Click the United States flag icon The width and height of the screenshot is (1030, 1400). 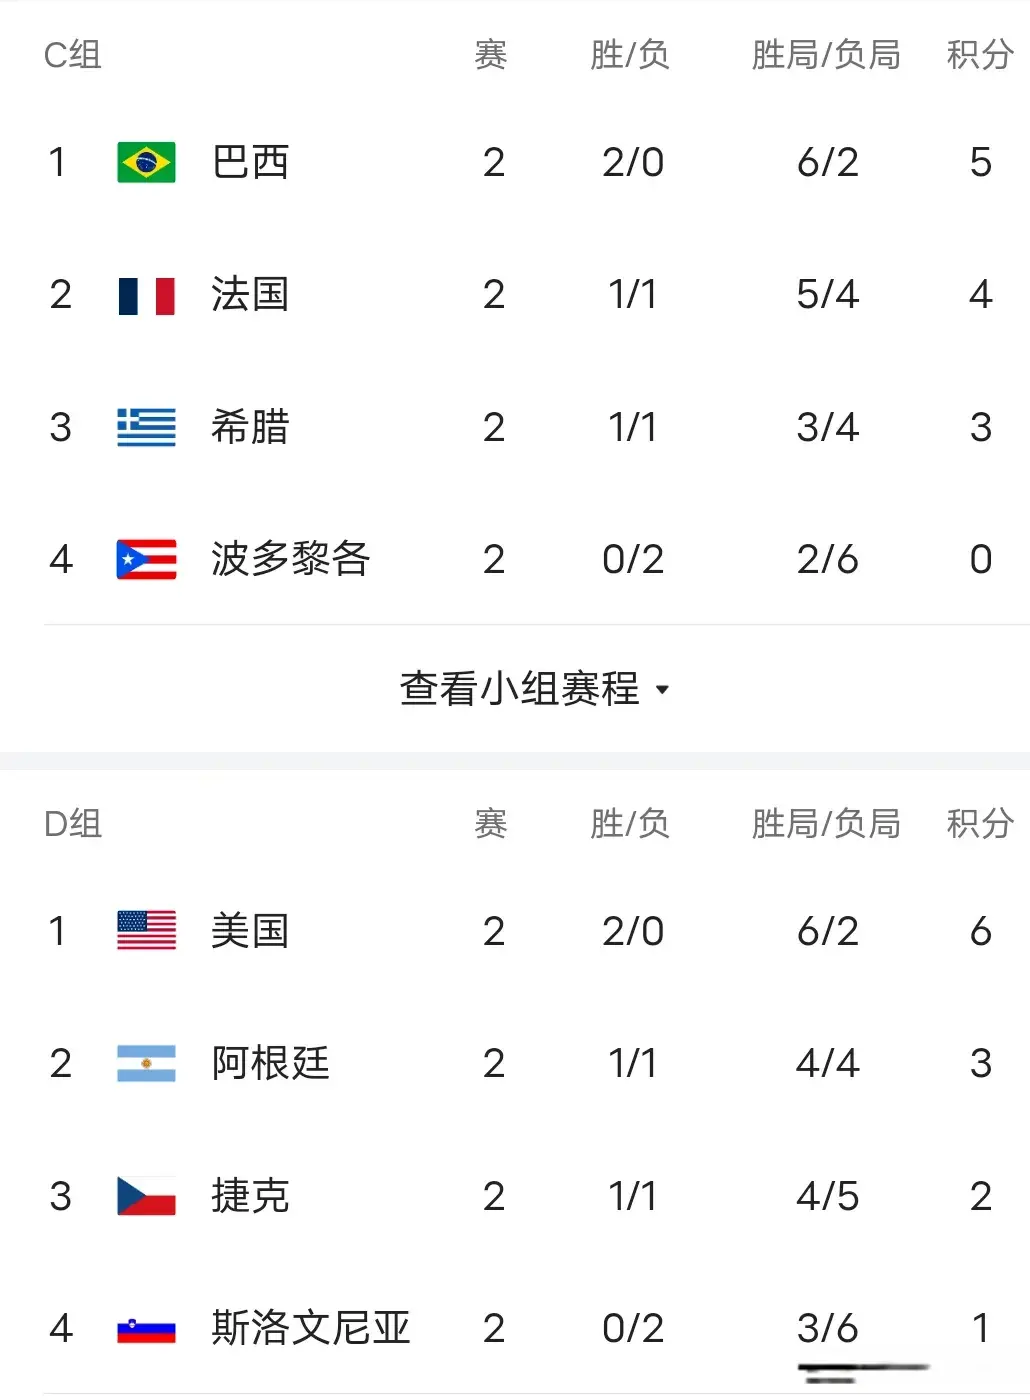(x=146, y=931)
